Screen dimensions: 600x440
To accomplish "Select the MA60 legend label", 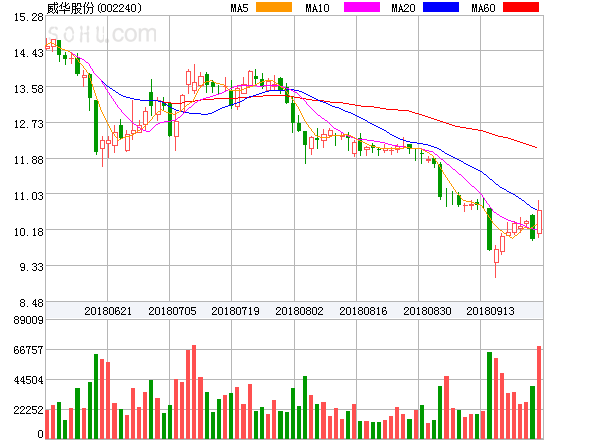I will 483,8.
